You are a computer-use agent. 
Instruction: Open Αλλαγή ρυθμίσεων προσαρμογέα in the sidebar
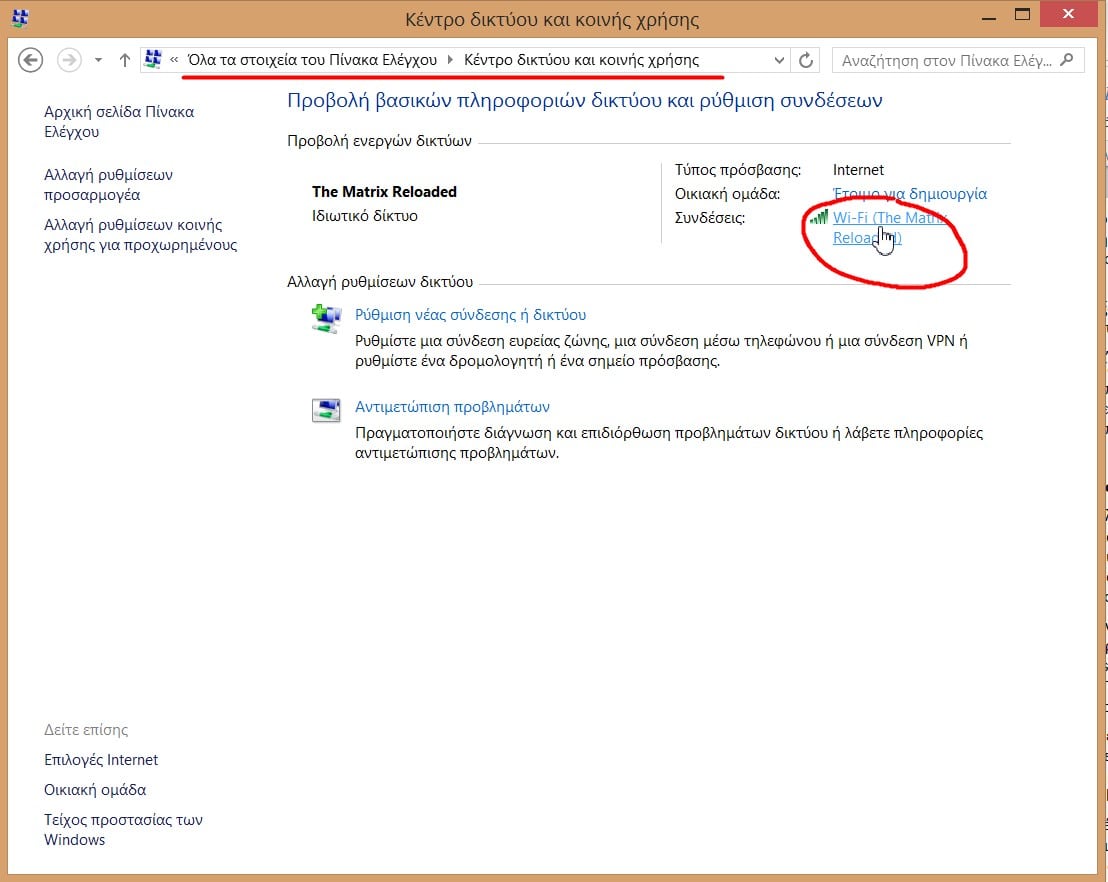point(108,185)
